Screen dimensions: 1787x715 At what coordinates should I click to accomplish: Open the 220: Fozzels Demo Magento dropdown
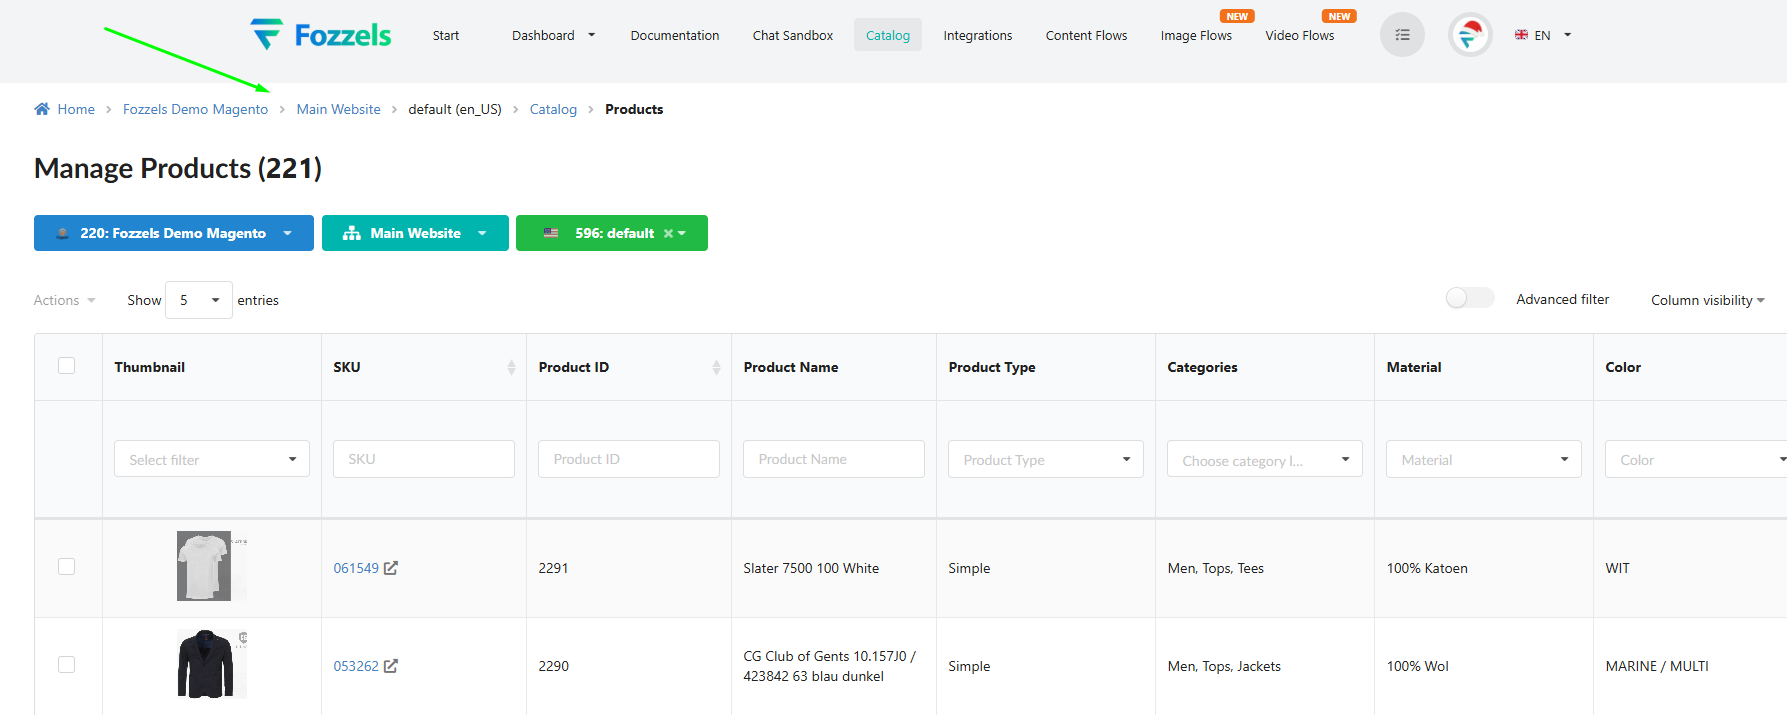point(174,233)
